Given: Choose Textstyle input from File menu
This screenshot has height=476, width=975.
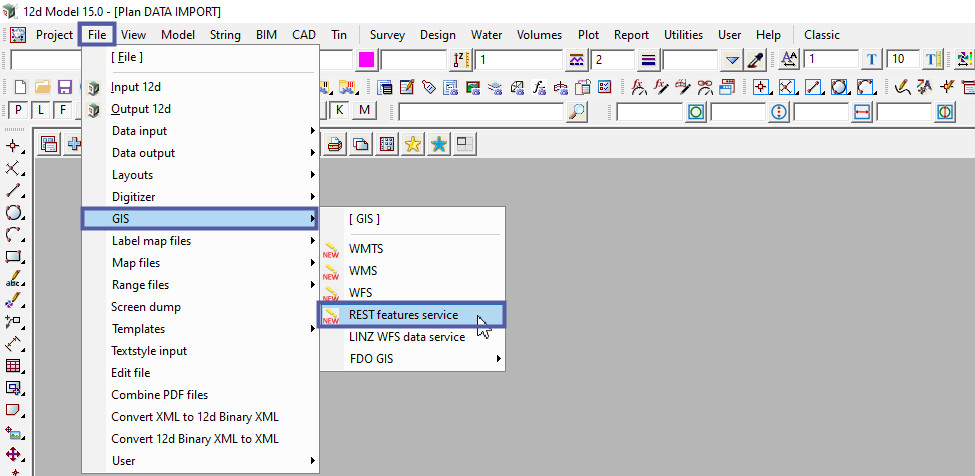Looking at the screenshot, I should pos(200,350).
